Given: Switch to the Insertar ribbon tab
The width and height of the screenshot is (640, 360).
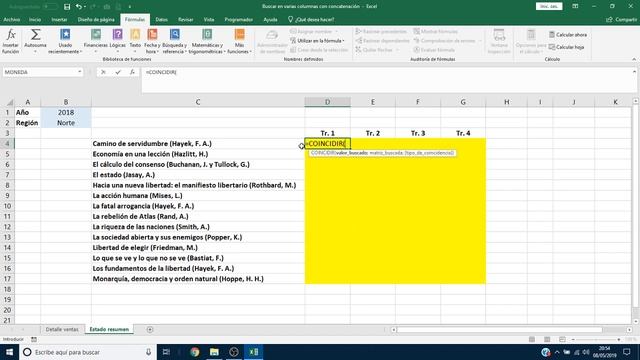Looking at the screenshot, I should [59, 20].
